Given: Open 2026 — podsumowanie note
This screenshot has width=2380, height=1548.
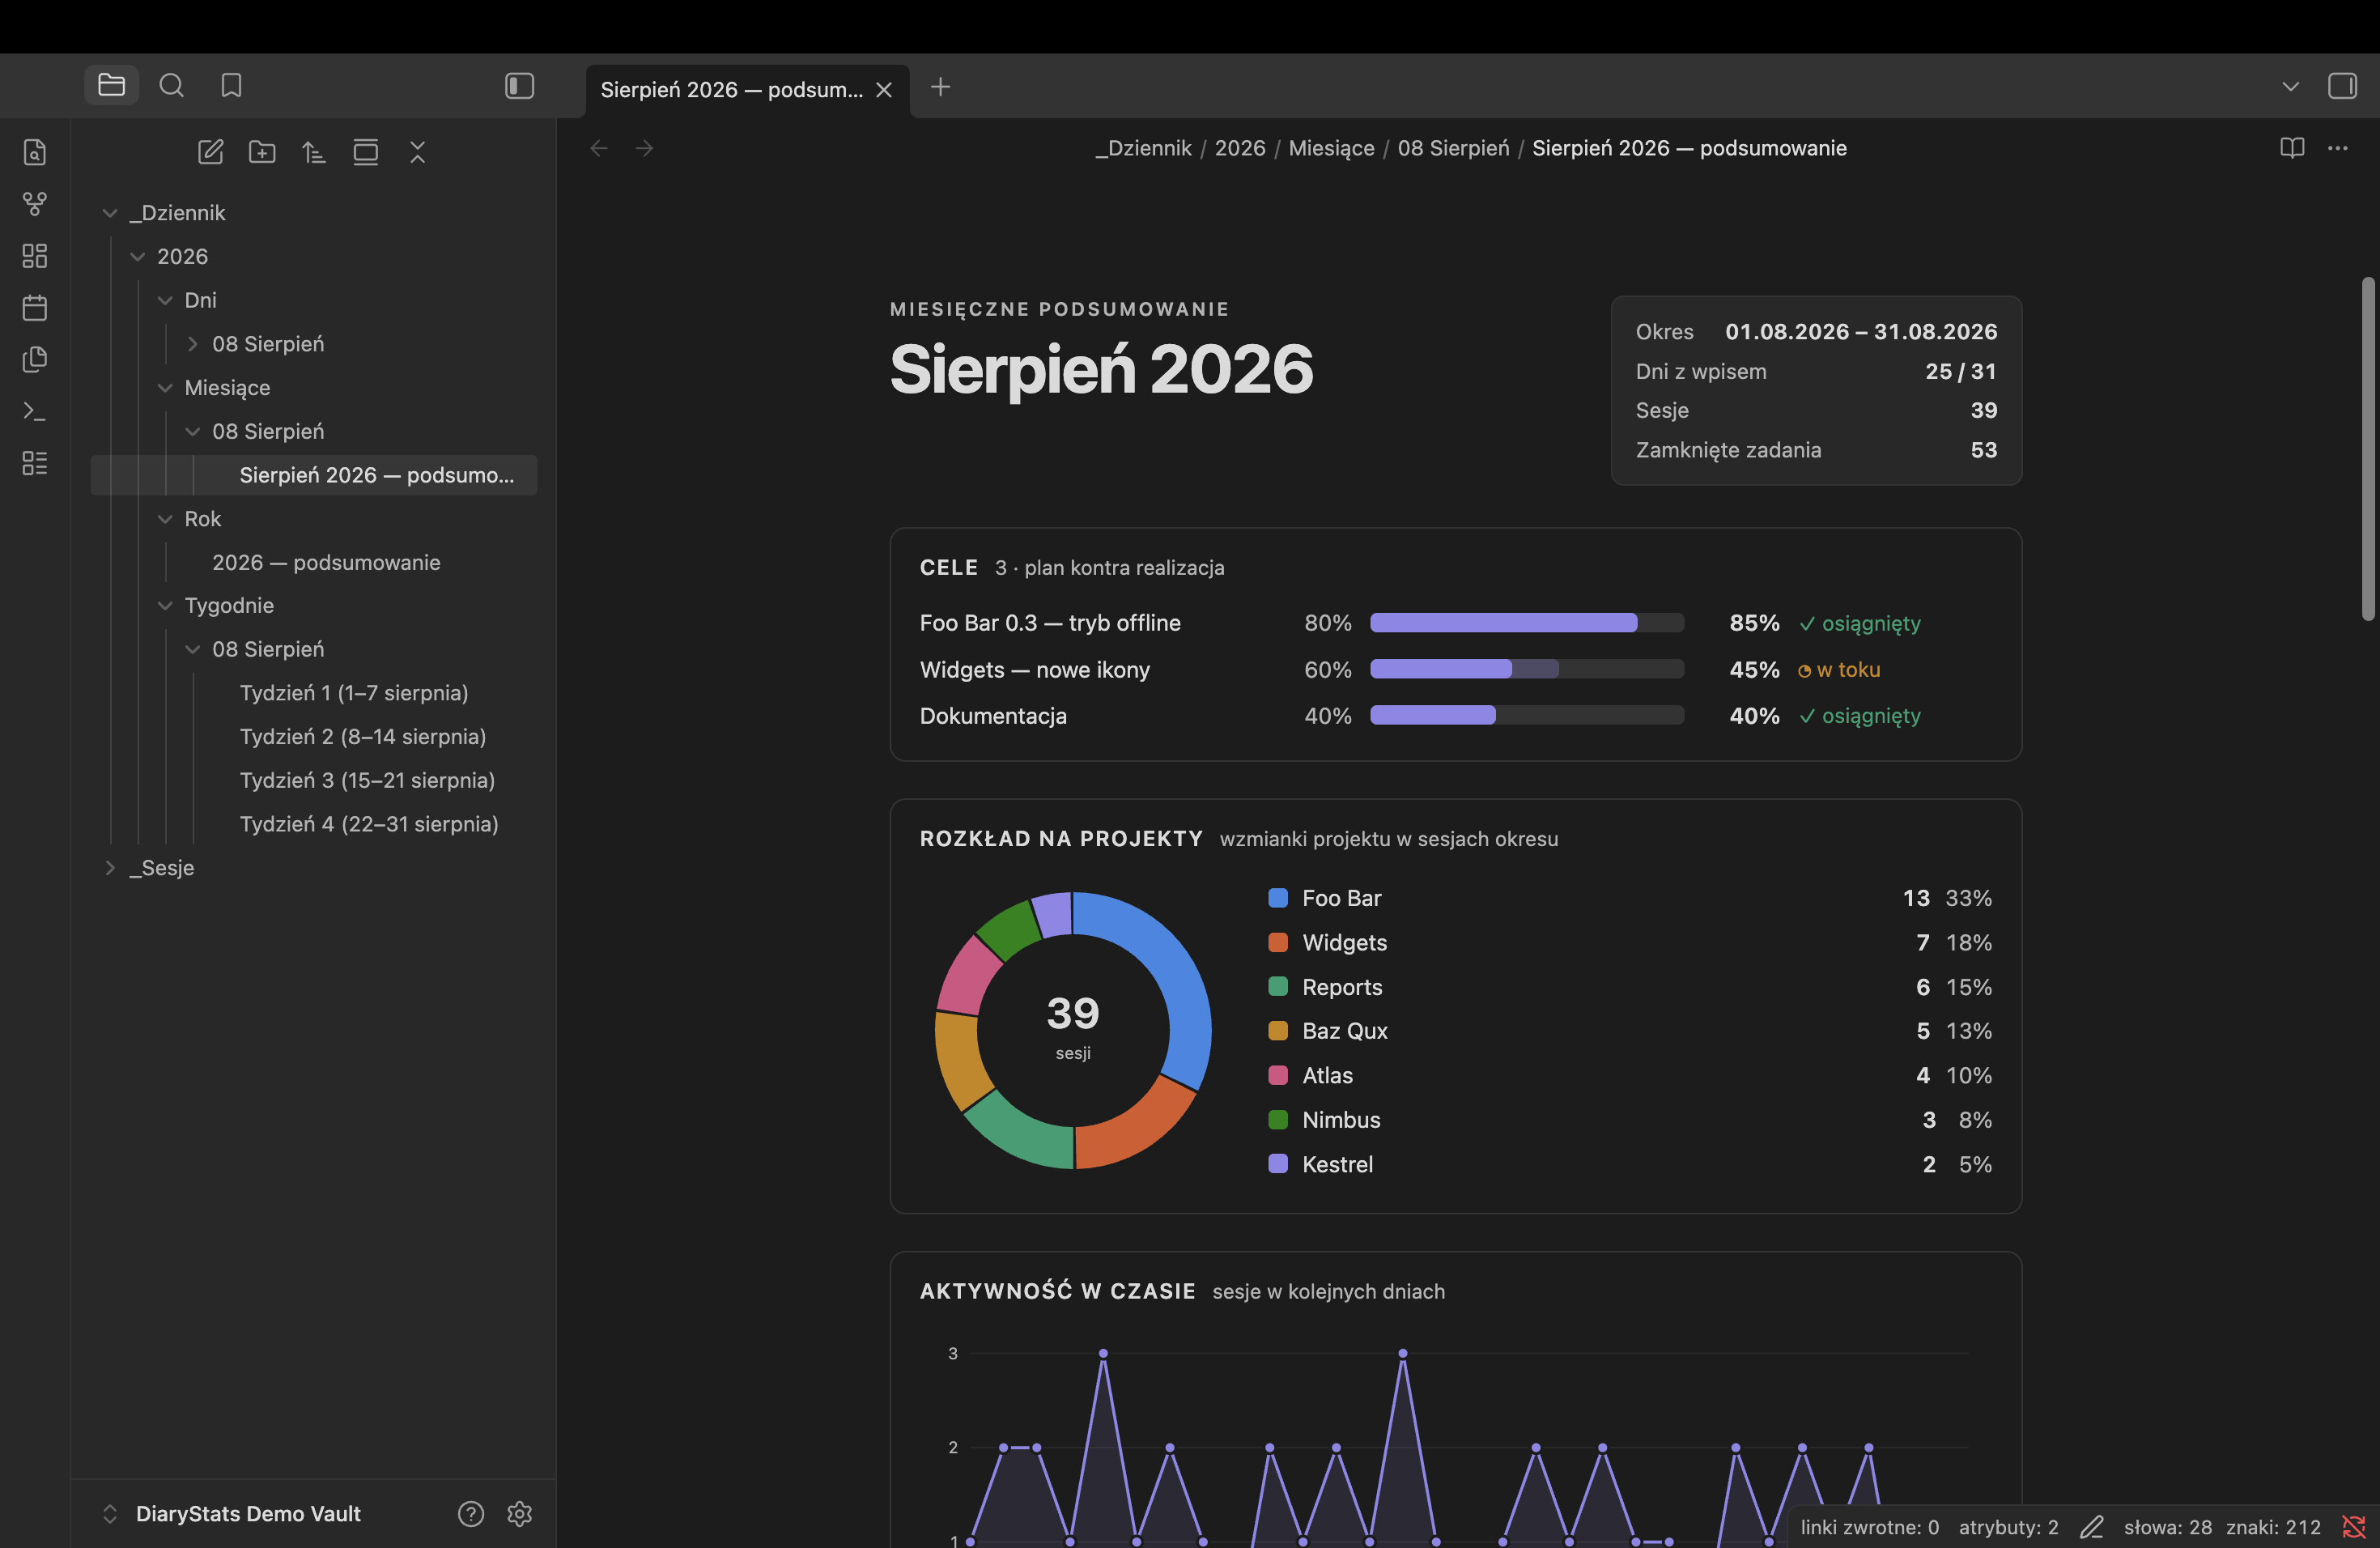Looking at the screenshot, I should [x=326, y=562].
